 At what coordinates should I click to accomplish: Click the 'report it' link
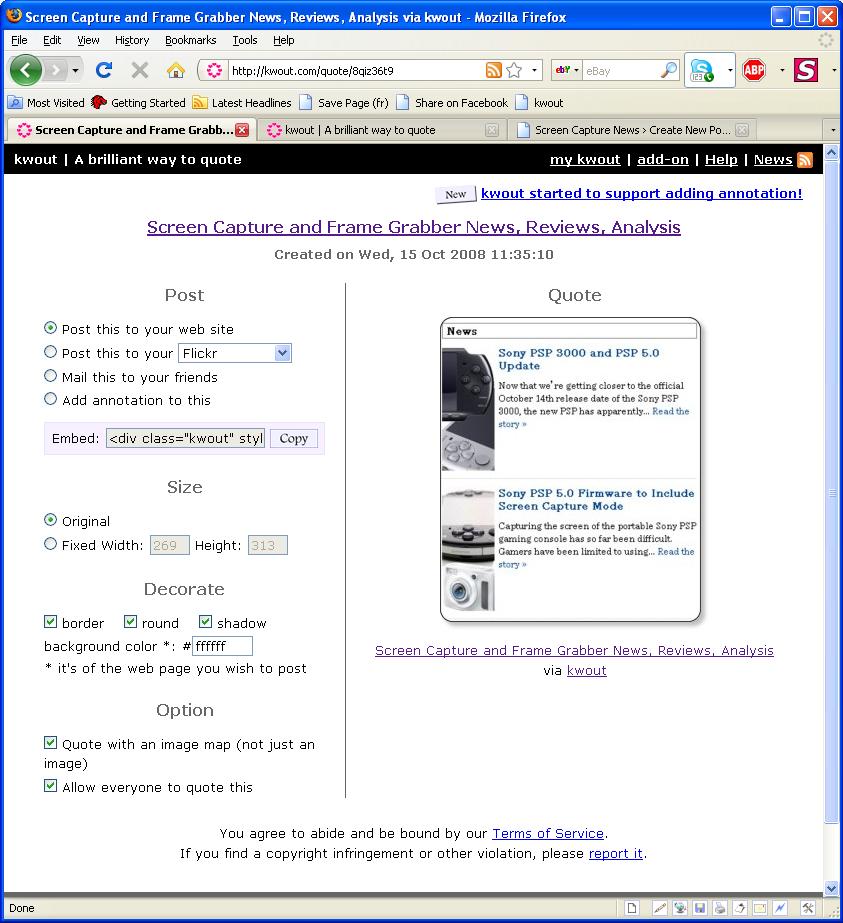point(616,854)
